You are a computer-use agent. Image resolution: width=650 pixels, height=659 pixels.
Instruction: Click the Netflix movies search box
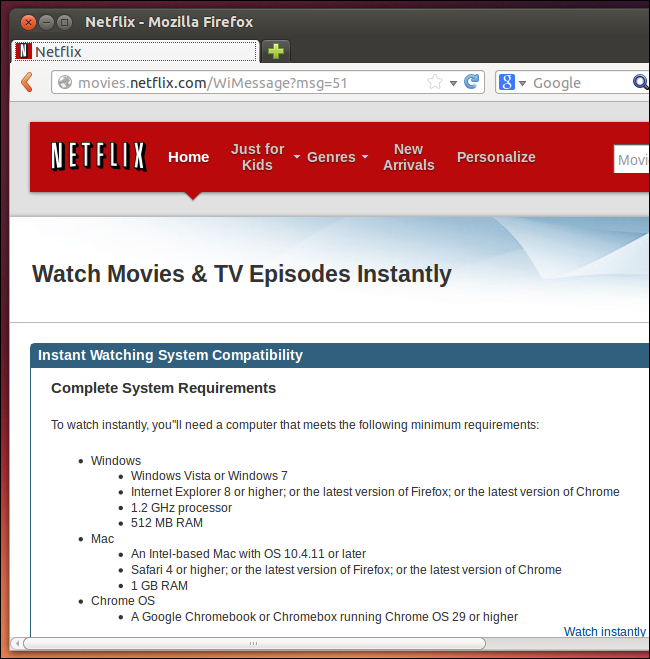pyautogui.click(x=631, y=159)
